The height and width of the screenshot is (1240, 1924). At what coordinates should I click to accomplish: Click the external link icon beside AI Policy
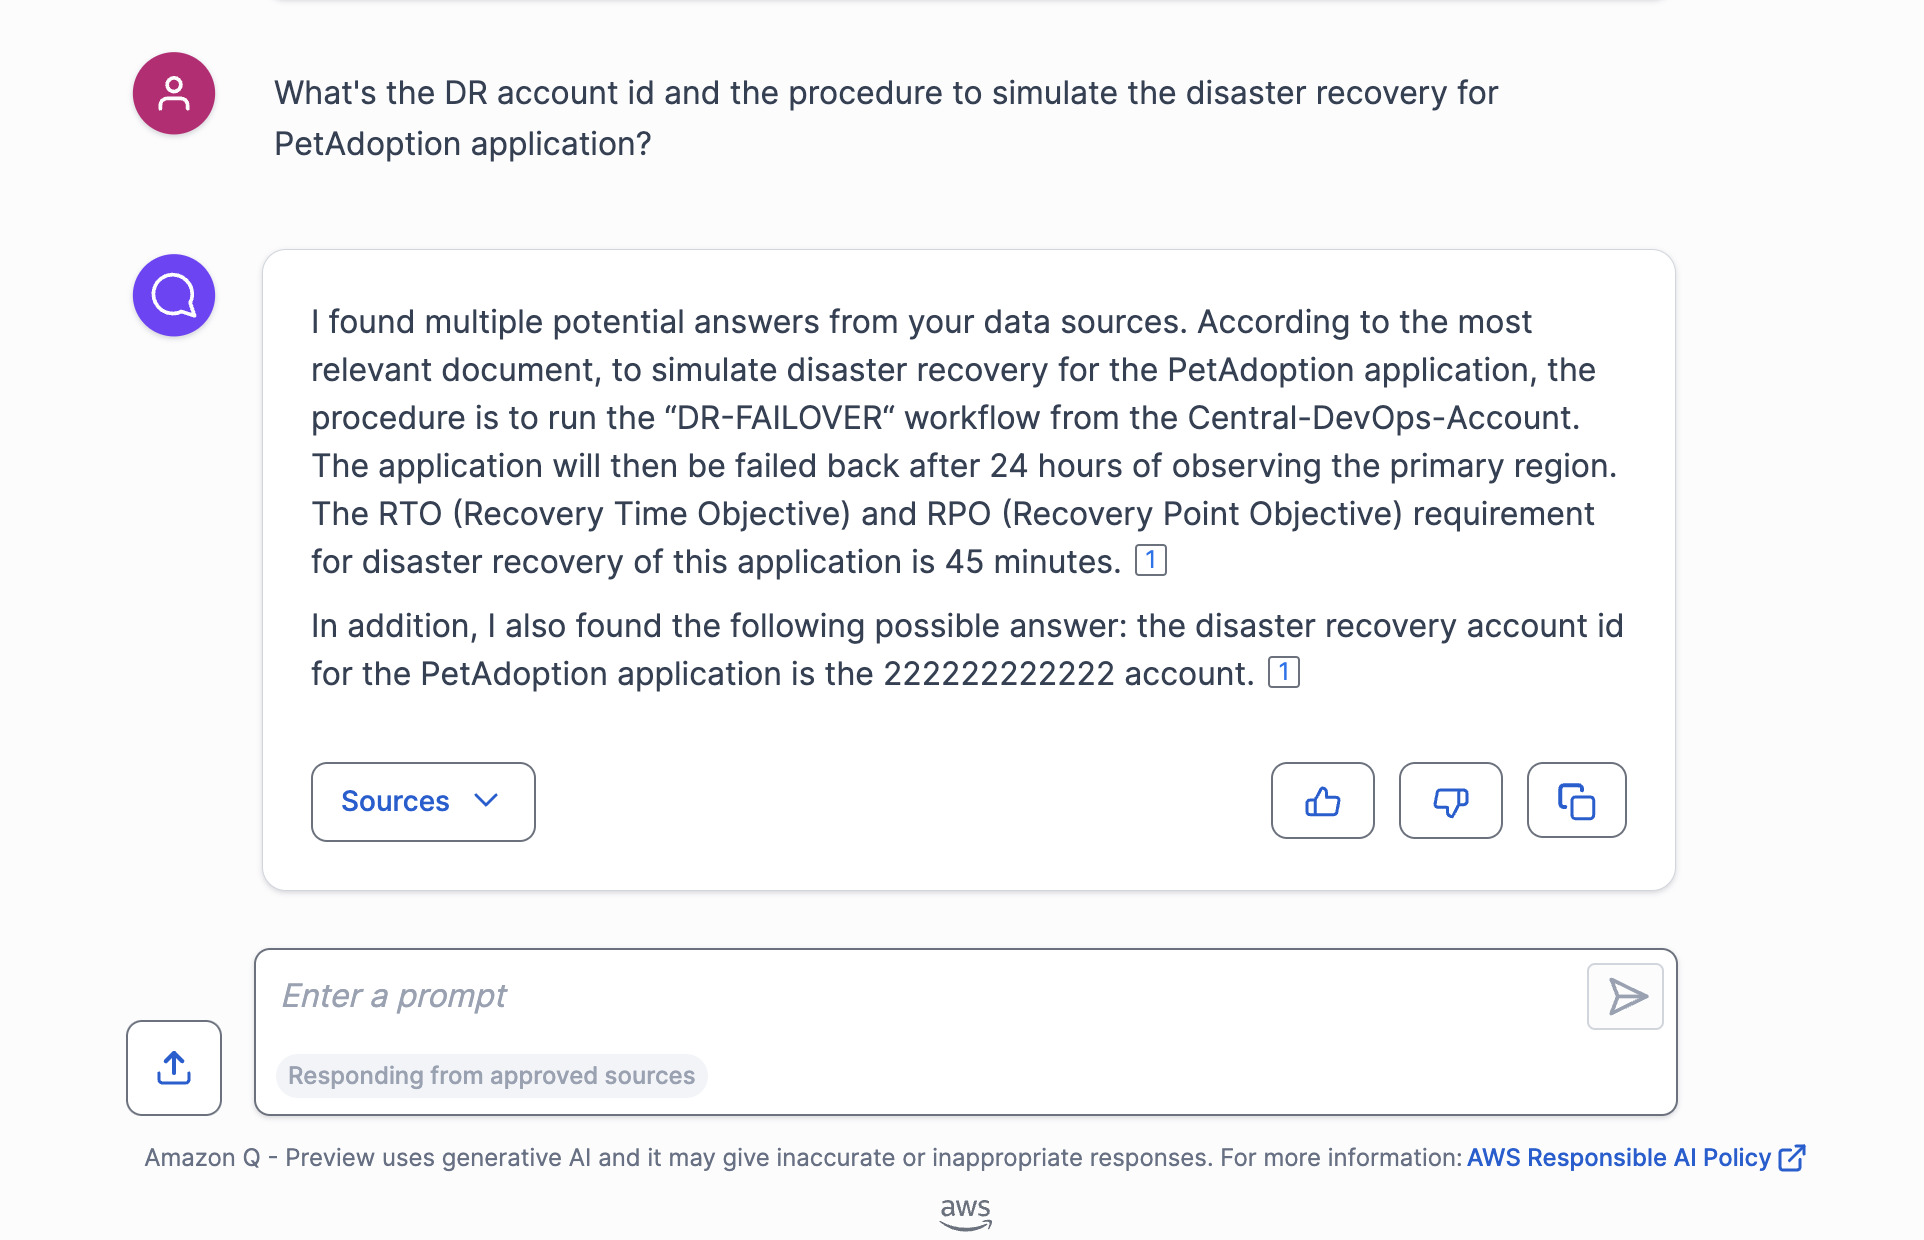click(x=1791, y=1157)
